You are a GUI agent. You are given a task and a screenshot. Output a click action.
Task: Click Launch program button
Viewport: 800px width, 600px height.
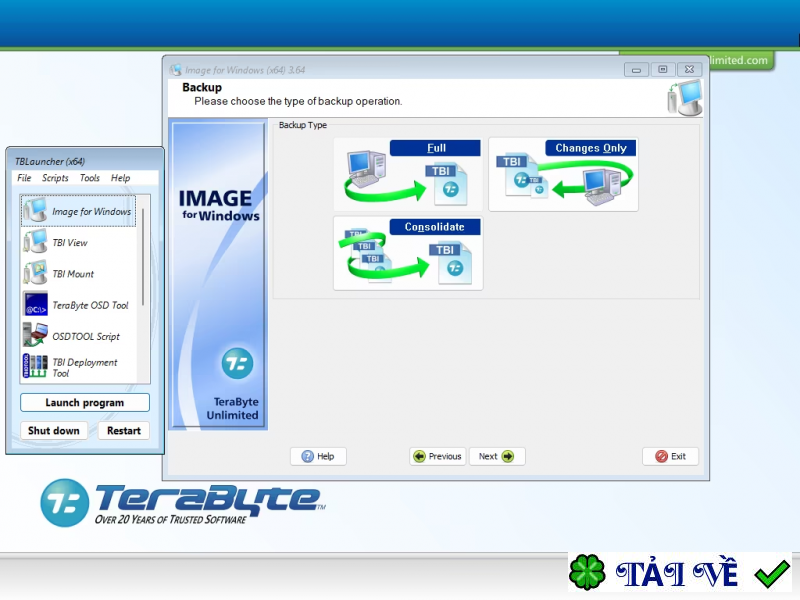[x=84, y=402]
